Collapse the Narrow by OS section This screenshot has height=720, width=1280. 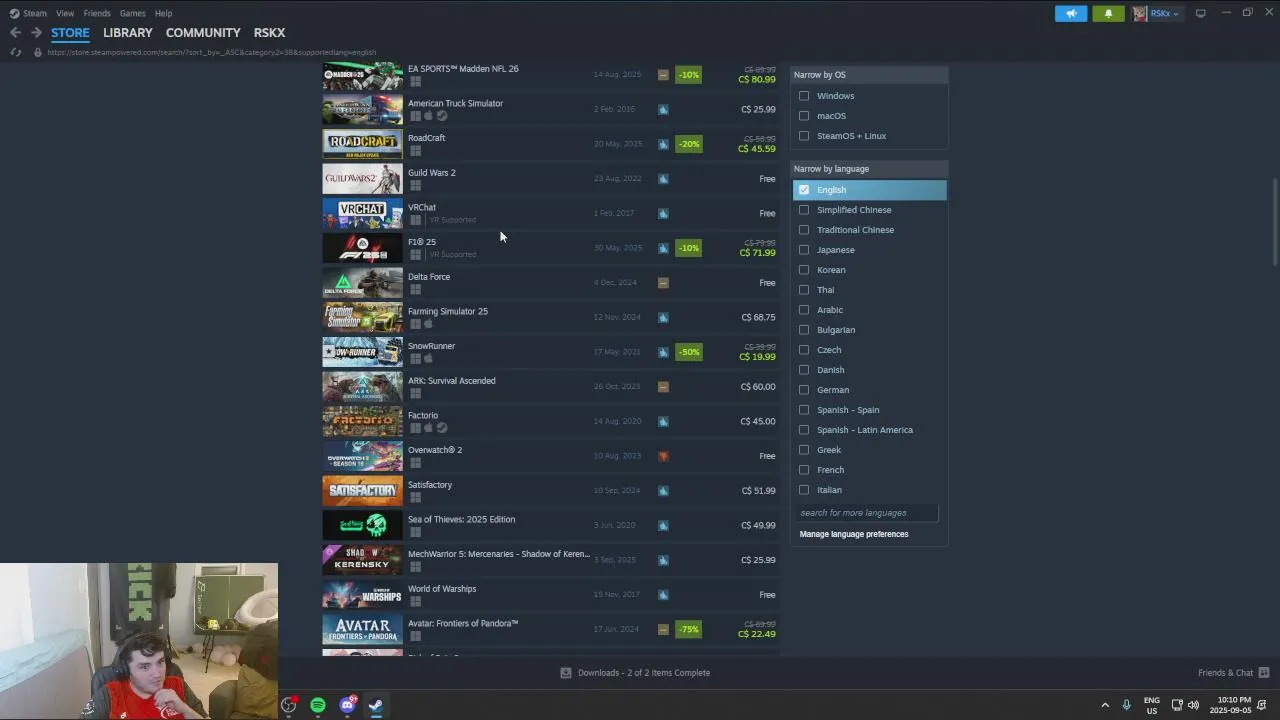pos(869,75)
